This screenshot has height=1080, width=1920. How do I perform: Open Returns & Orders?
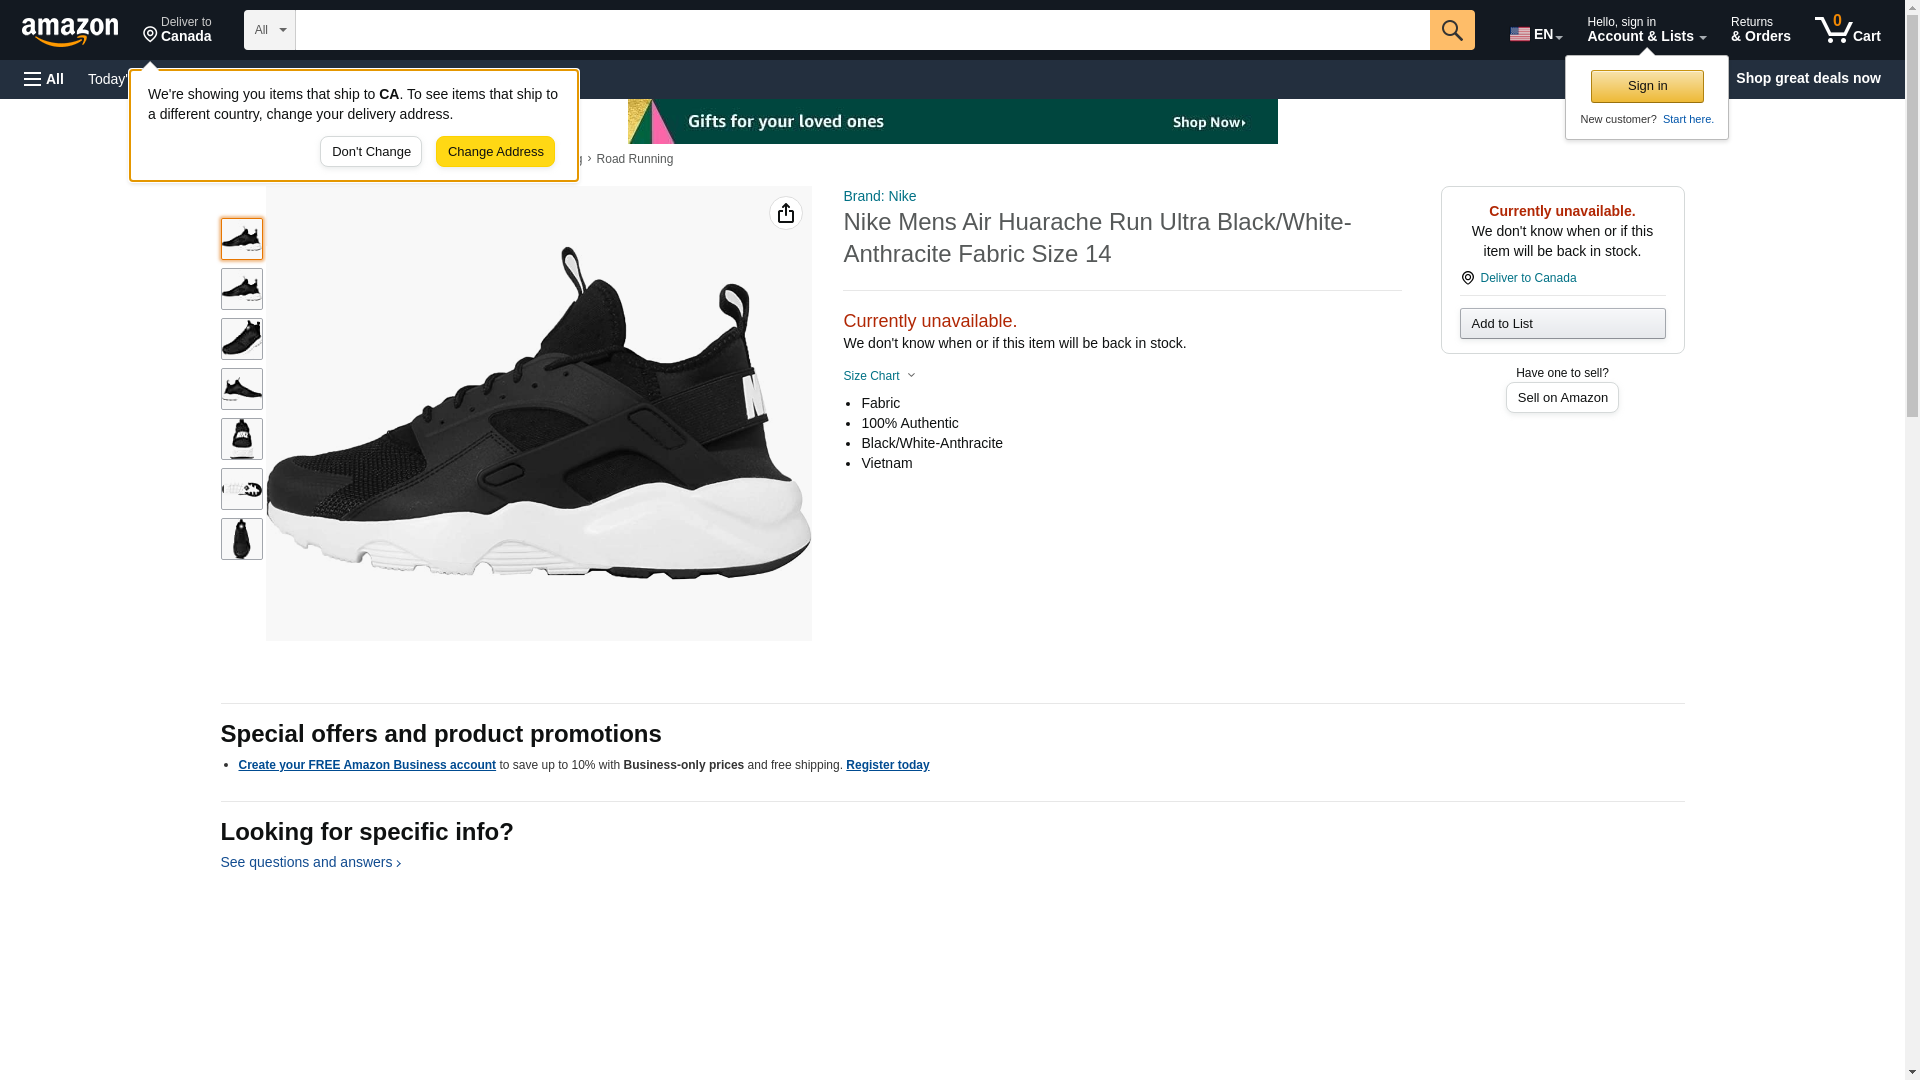1760,30
